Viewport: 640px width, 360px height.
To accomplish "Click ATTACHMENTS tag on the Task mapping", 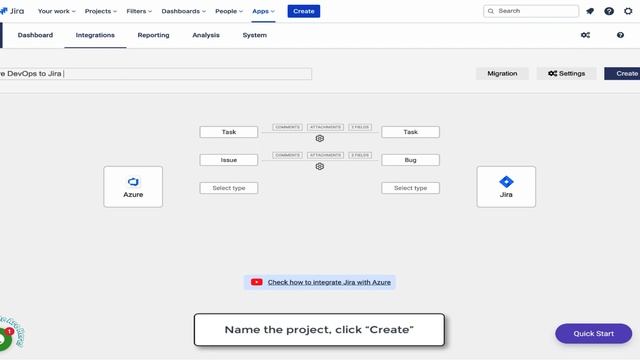I will coord(325,127).
